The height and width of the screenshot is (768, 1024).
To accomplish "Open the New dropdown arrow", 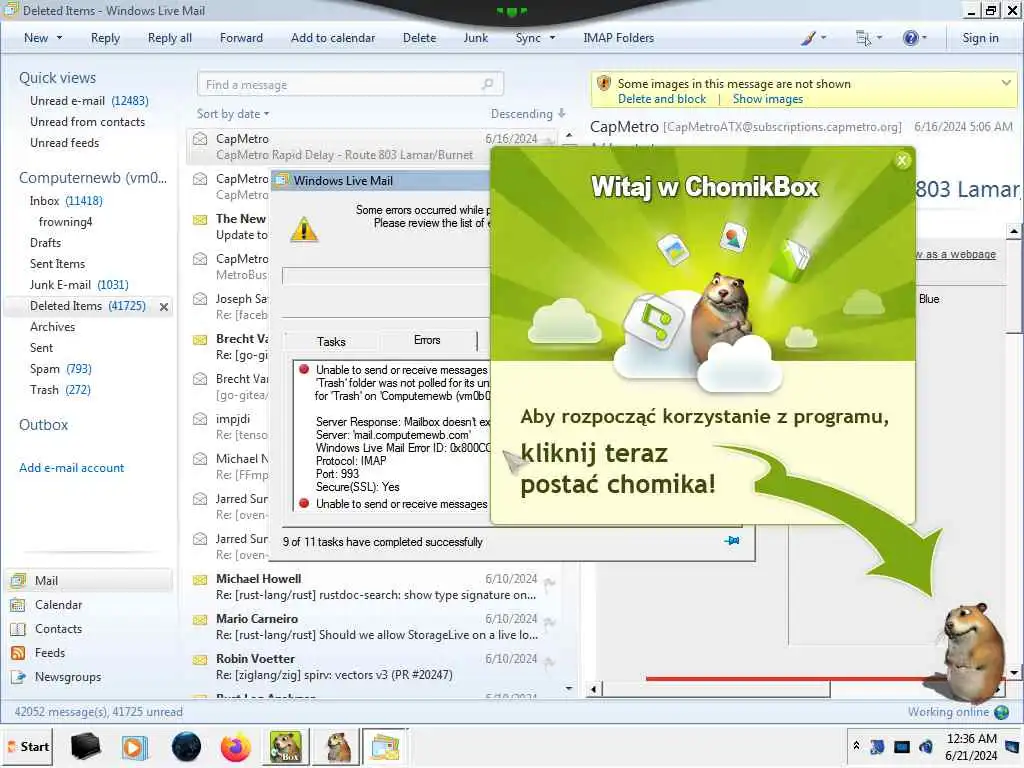I will coord(59,38).
